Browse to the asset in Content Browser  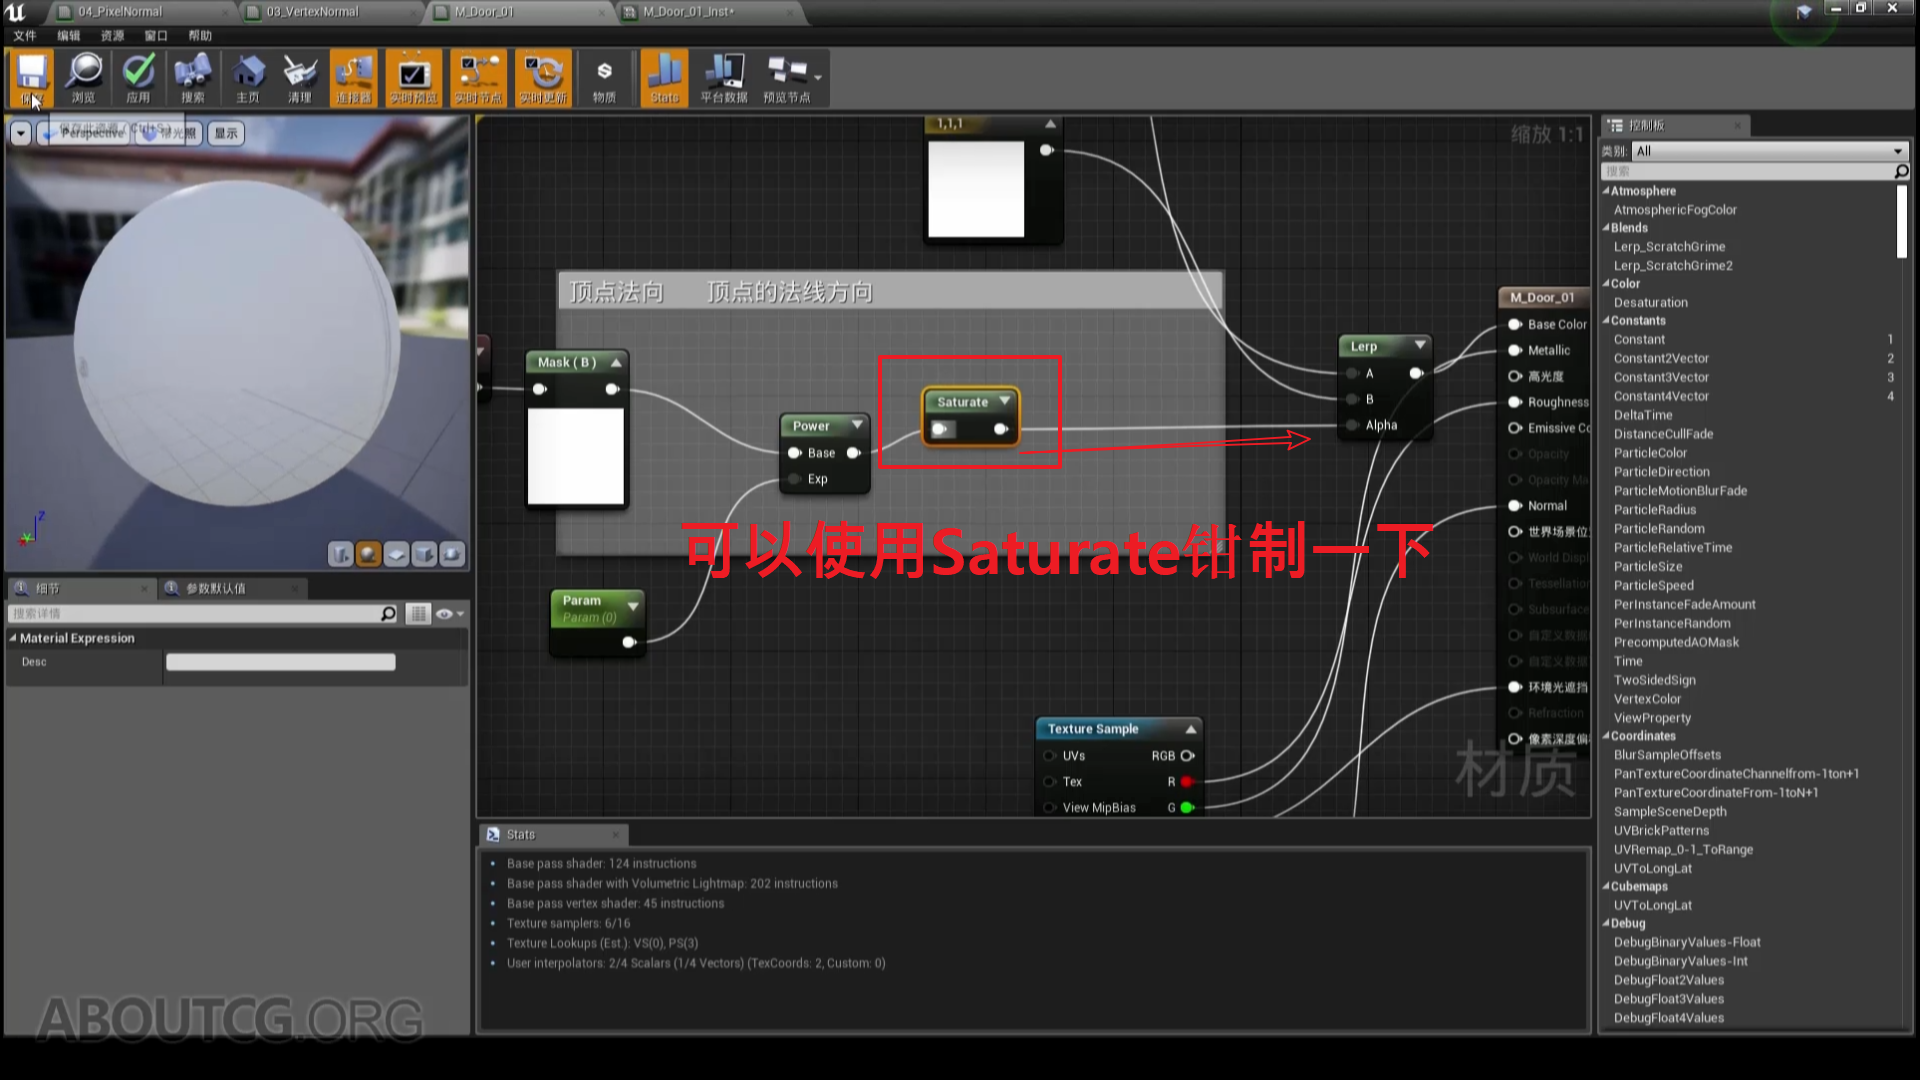[x=85, y=77]
